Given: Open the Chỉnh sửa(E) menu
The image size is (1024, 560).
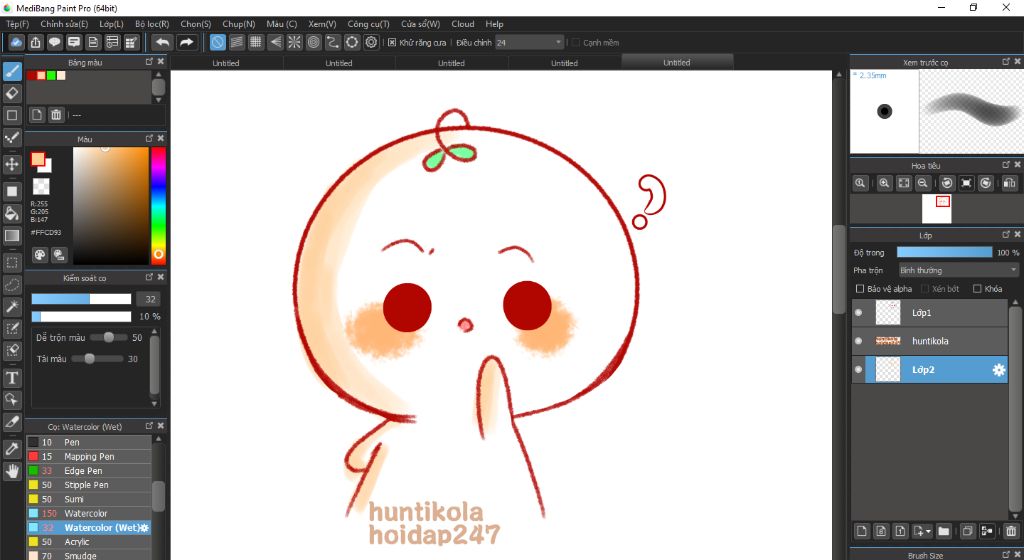Looking at the screenshot, I should pos(64,24).
